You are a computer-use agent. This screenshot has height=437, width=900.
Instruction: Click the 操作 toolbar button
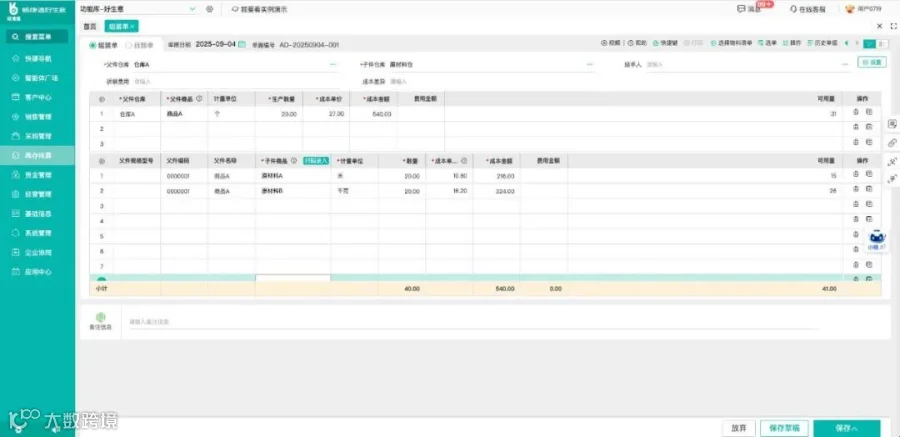point(792,43)
